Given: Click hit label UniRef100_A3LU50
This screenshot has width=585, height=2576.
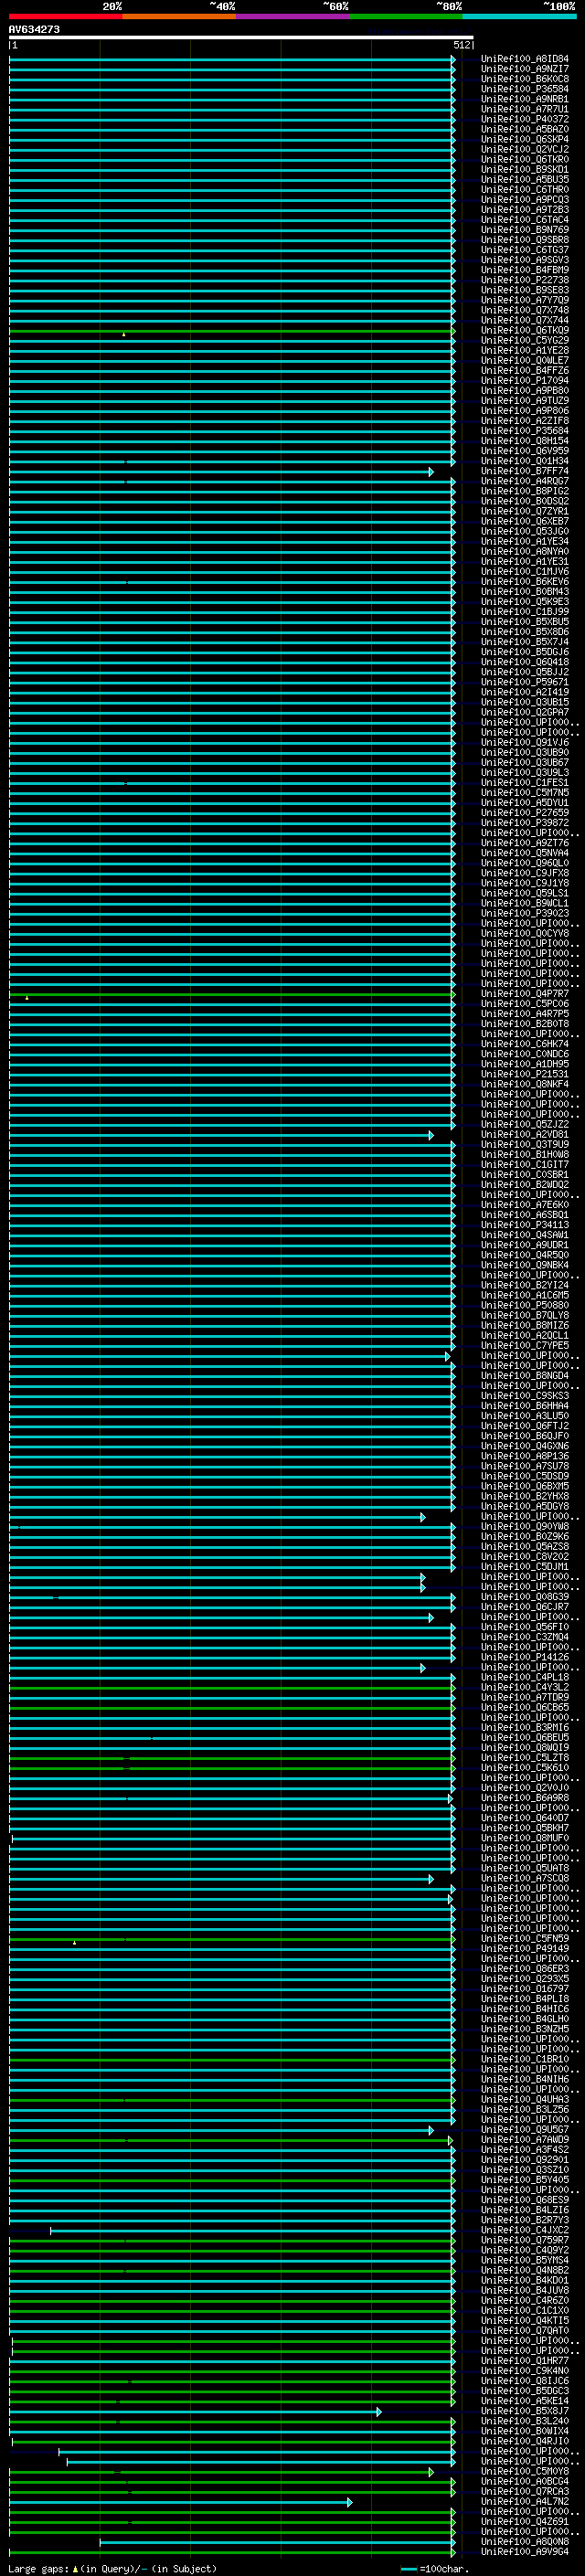Looking at the screenshot, I should 525,1416.
